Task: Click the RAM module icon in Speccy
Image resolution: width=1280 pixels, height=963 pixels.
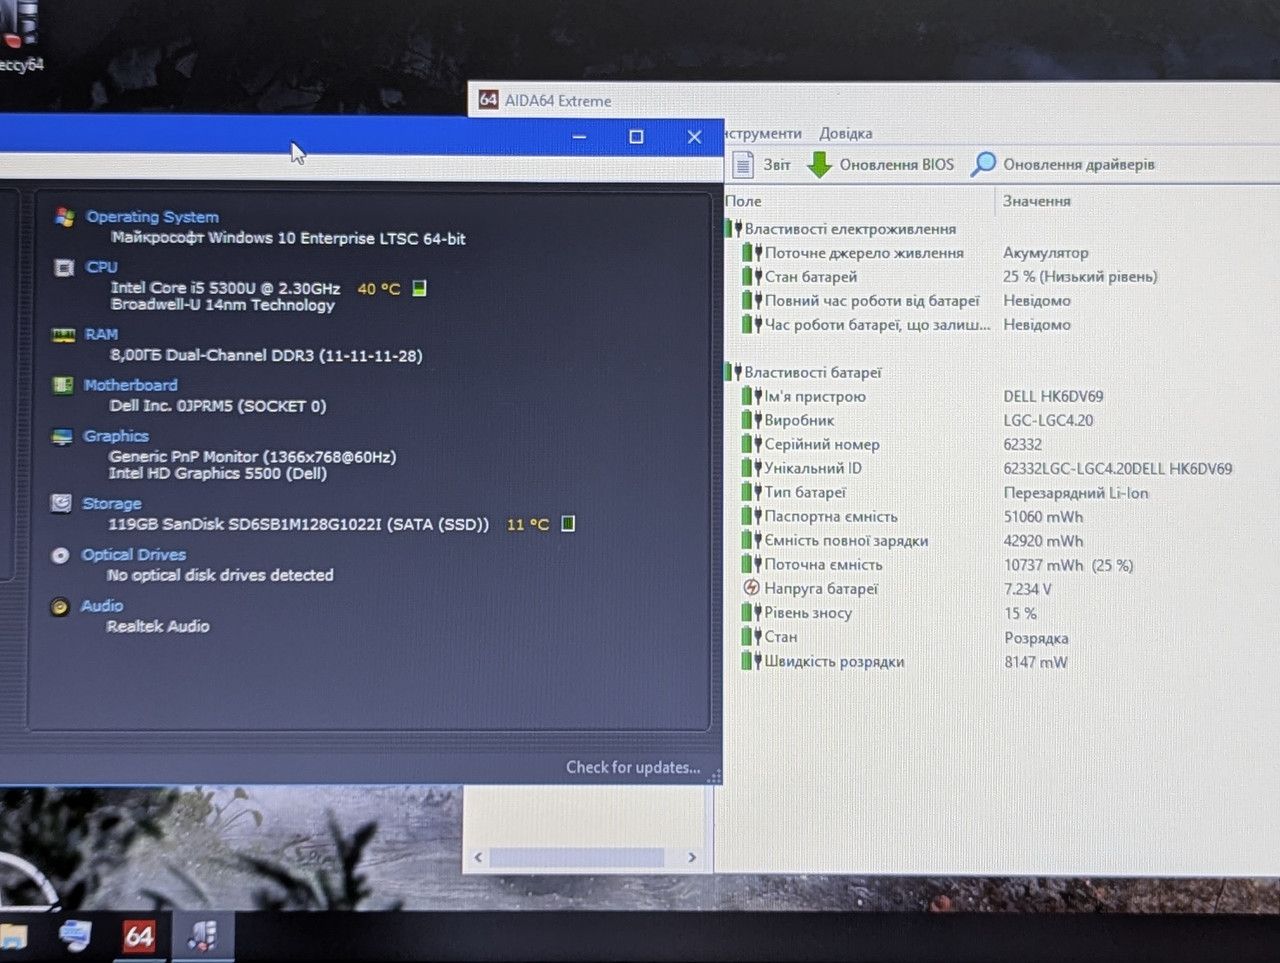Action: tap(63, 335)
